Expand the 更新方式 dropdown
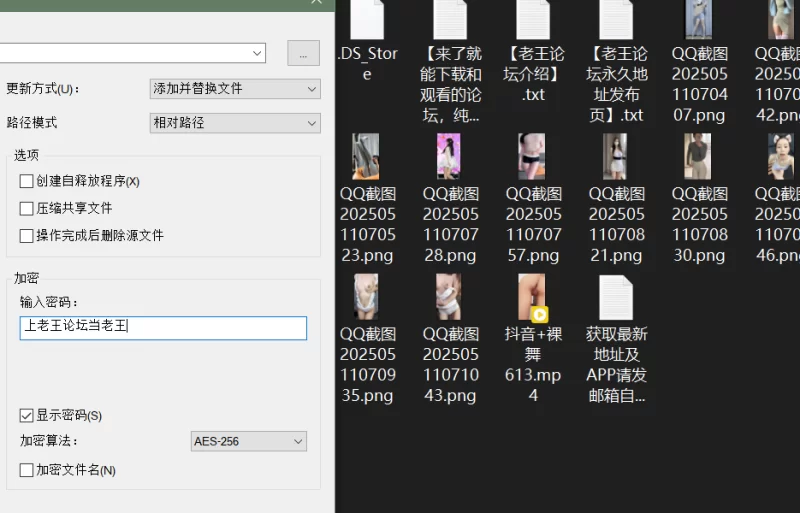 click(x=235, y=89)
